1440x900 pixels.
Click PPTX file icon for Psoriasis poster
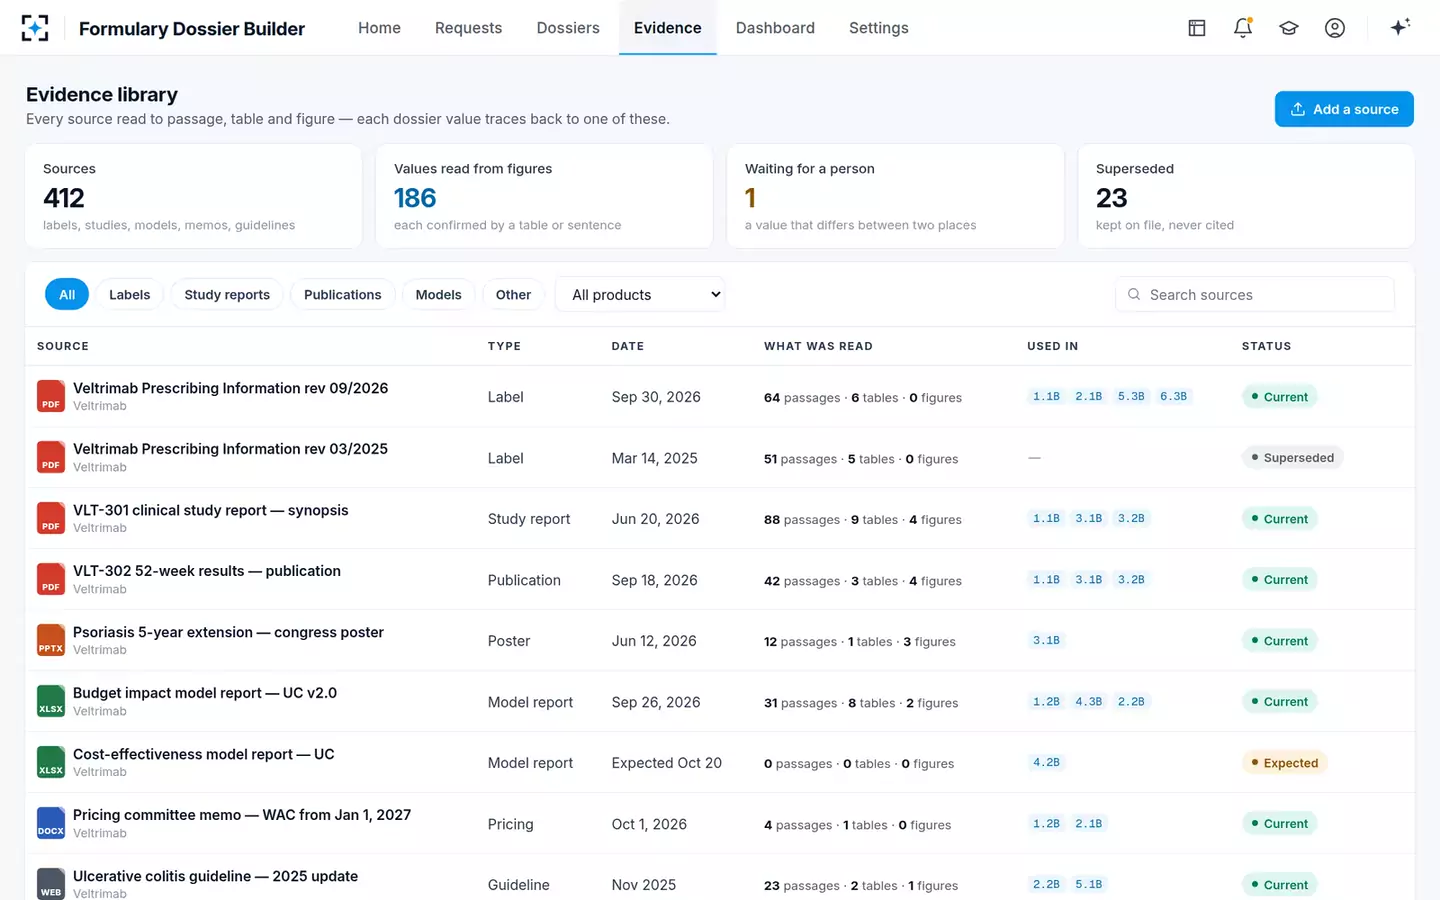coord(51,640)
